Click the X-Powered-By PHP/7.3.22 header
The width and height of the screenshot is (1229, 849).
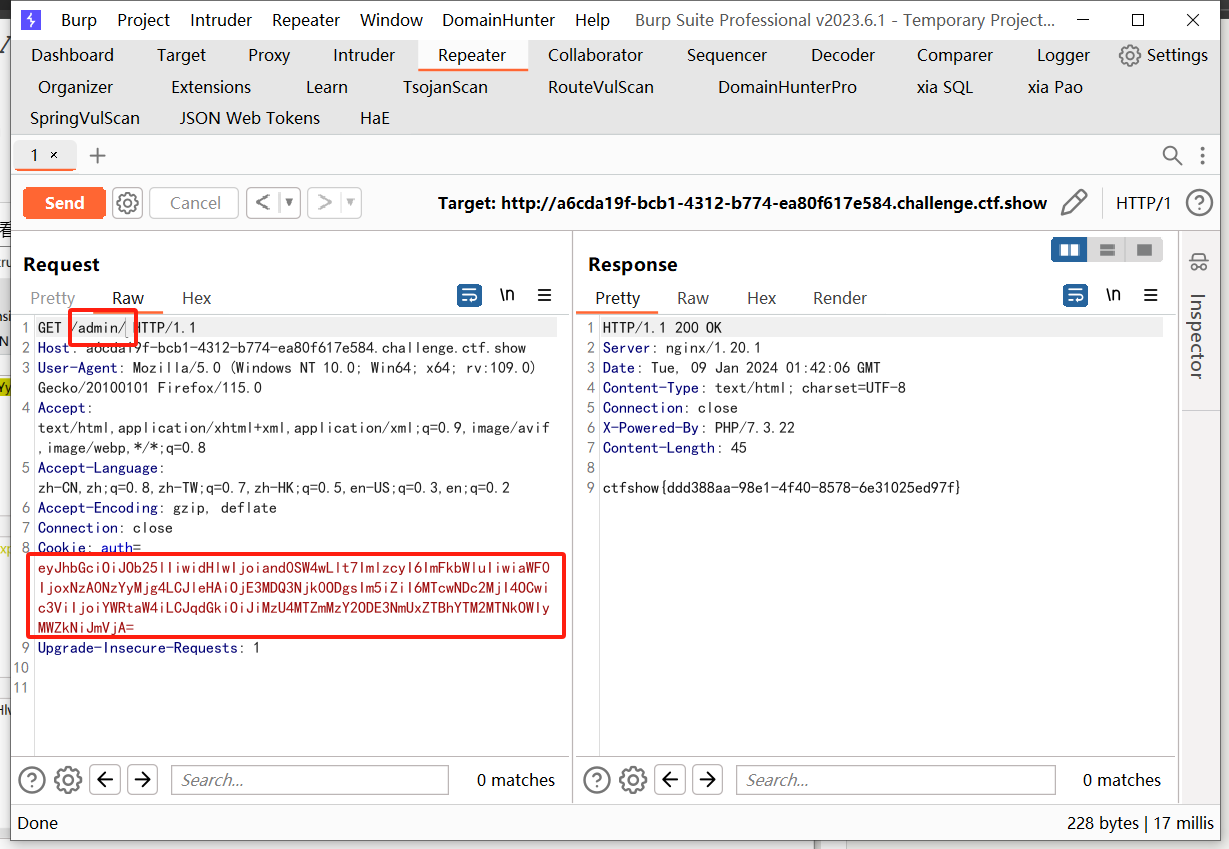[699, 428]
